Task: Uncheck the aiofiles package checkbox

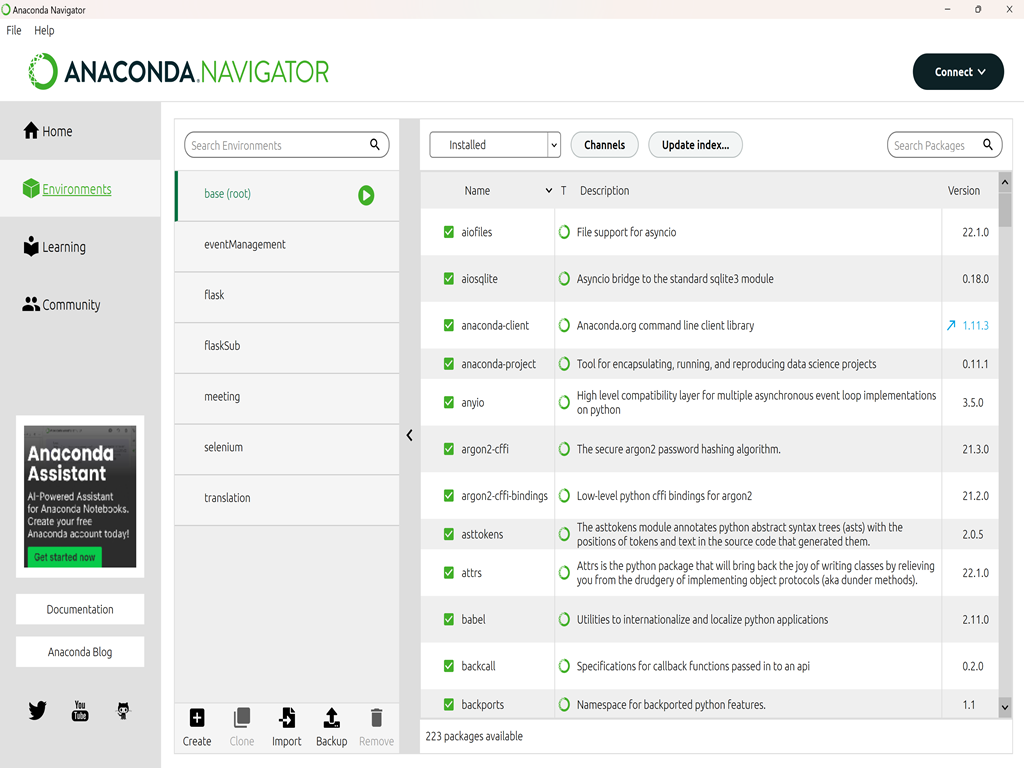Action: point(449,232)
